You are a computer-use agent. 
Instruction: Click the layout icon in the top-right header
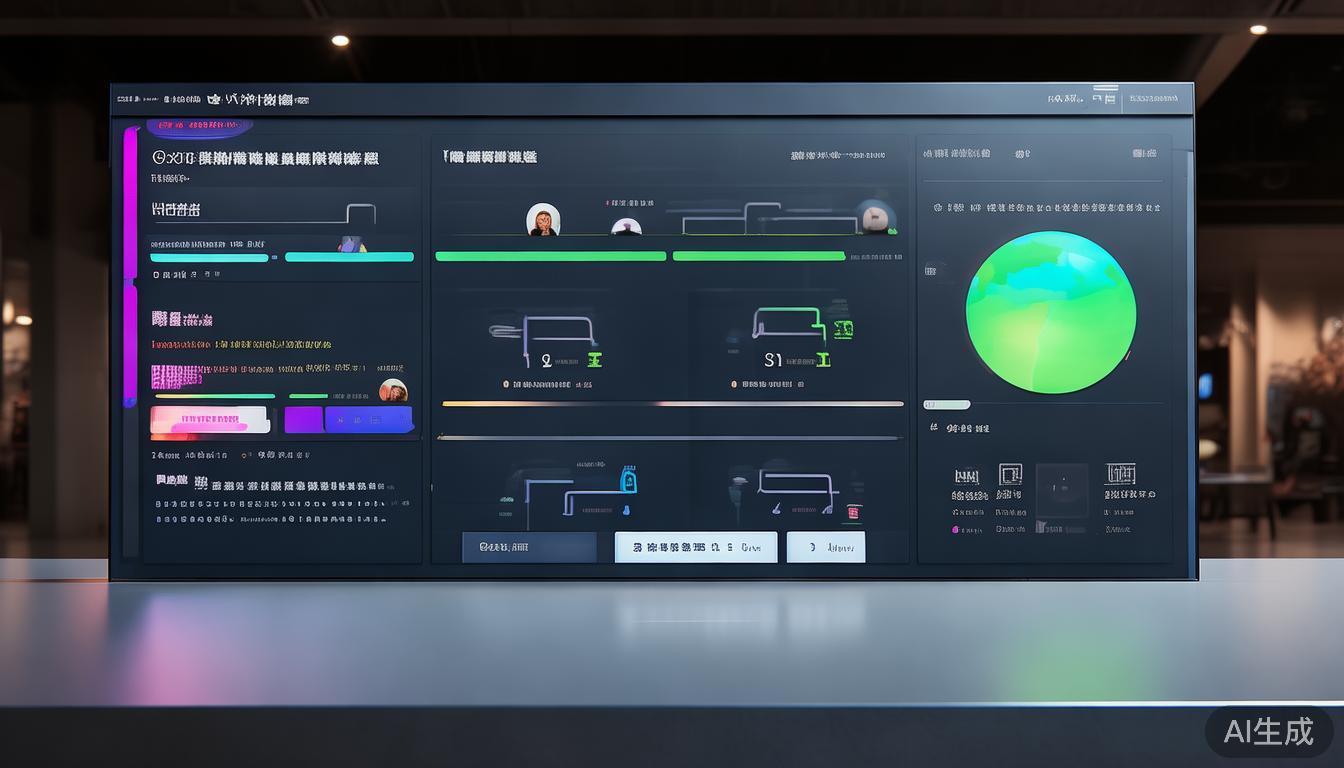pyautogui.click(x=1104, y=97)
